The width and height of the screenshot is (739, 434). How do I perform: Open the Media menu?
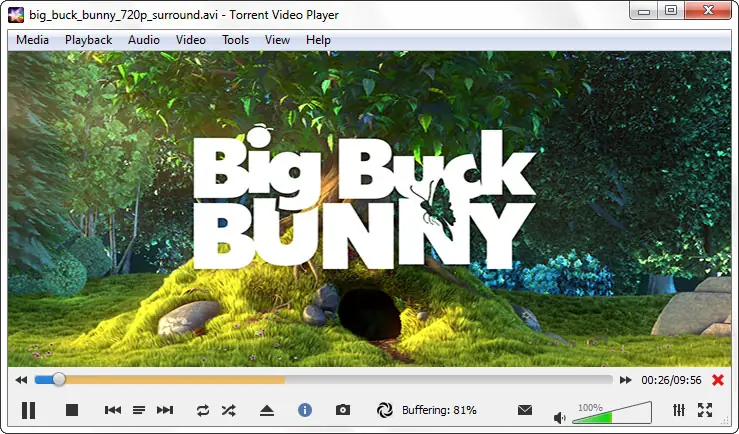pos(32,40)
